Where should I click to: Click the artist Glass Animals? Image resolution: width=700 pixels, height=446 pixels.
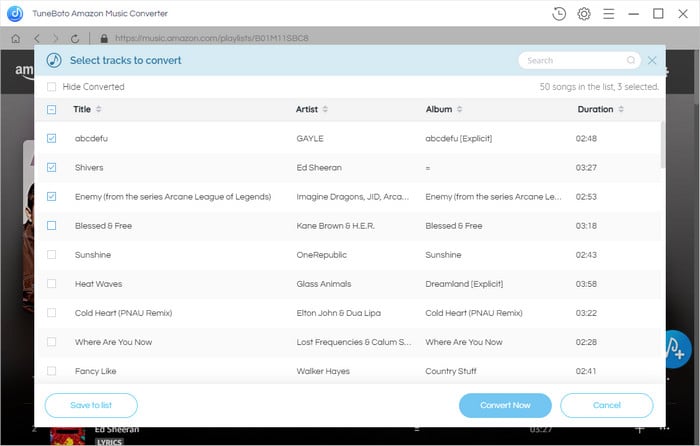tap(324, 284)
